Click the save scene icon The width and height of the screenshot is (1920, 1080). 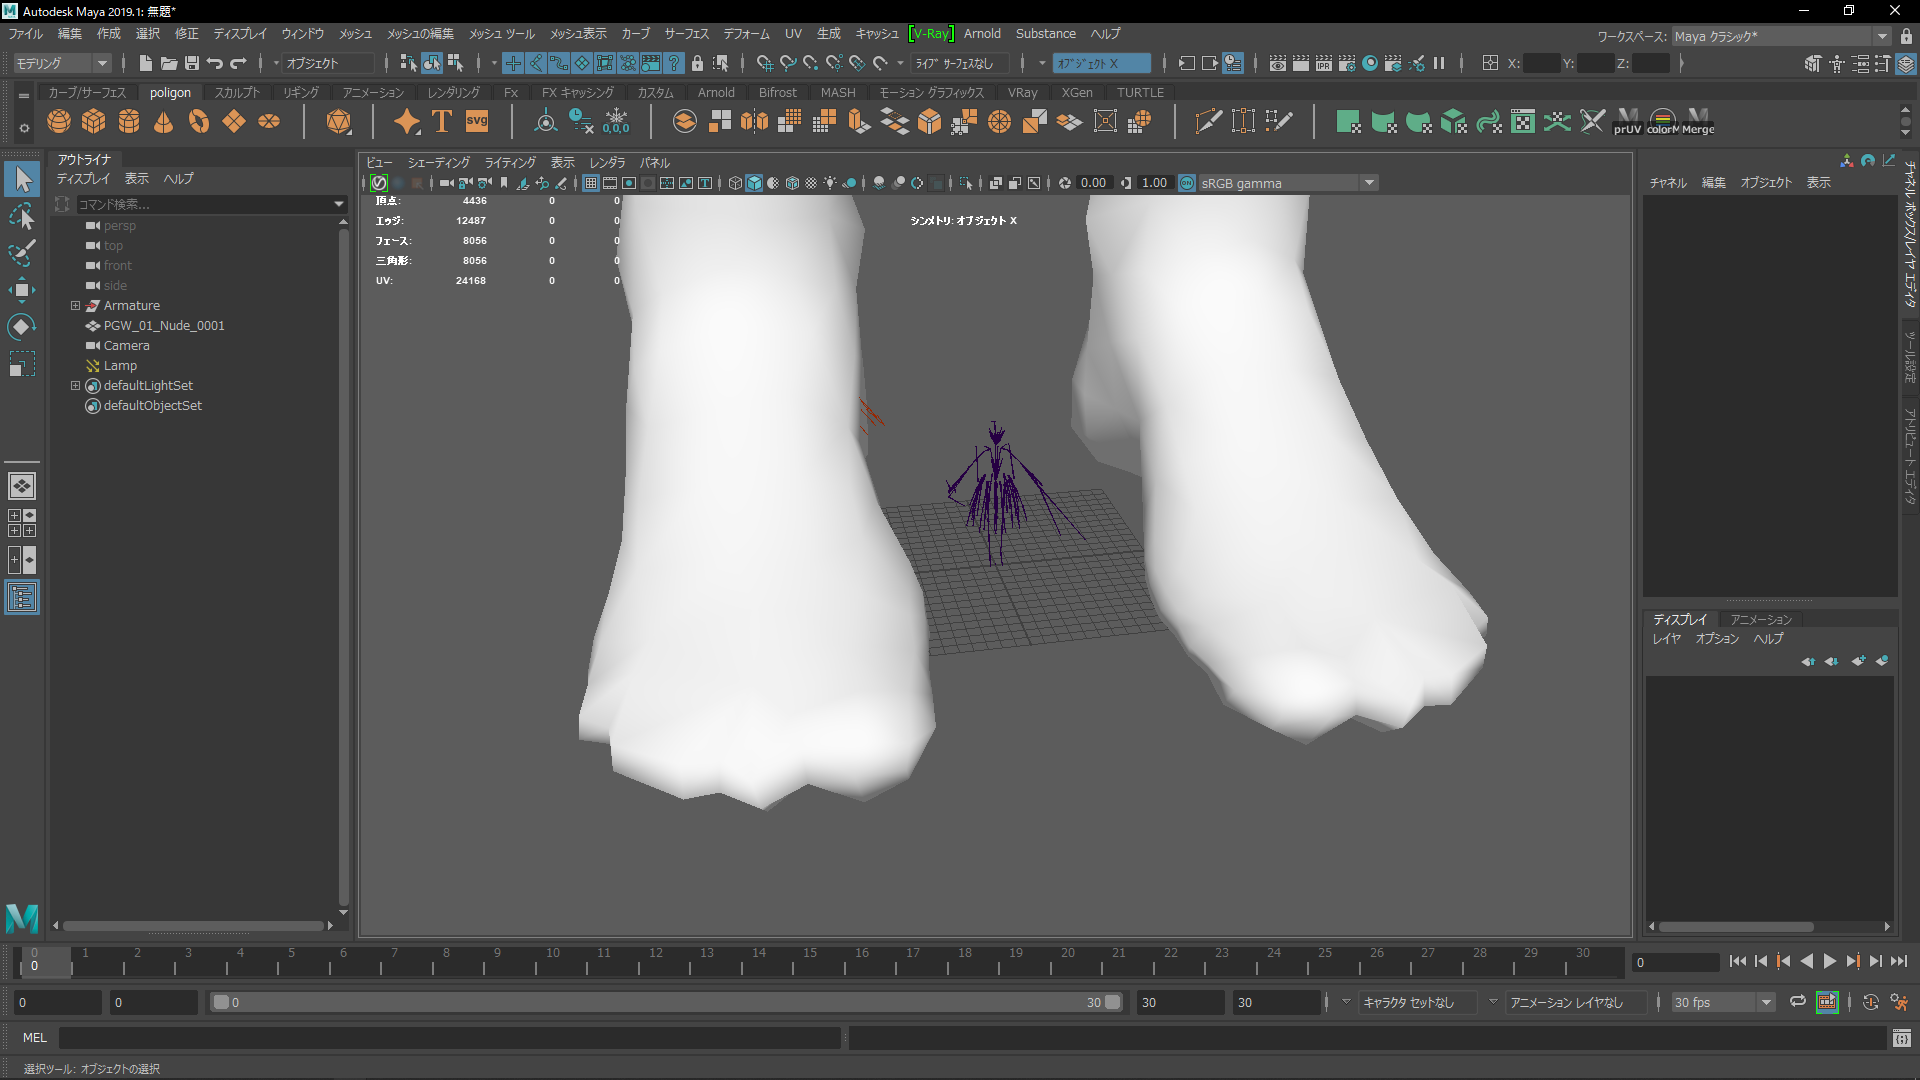point(192,63)
